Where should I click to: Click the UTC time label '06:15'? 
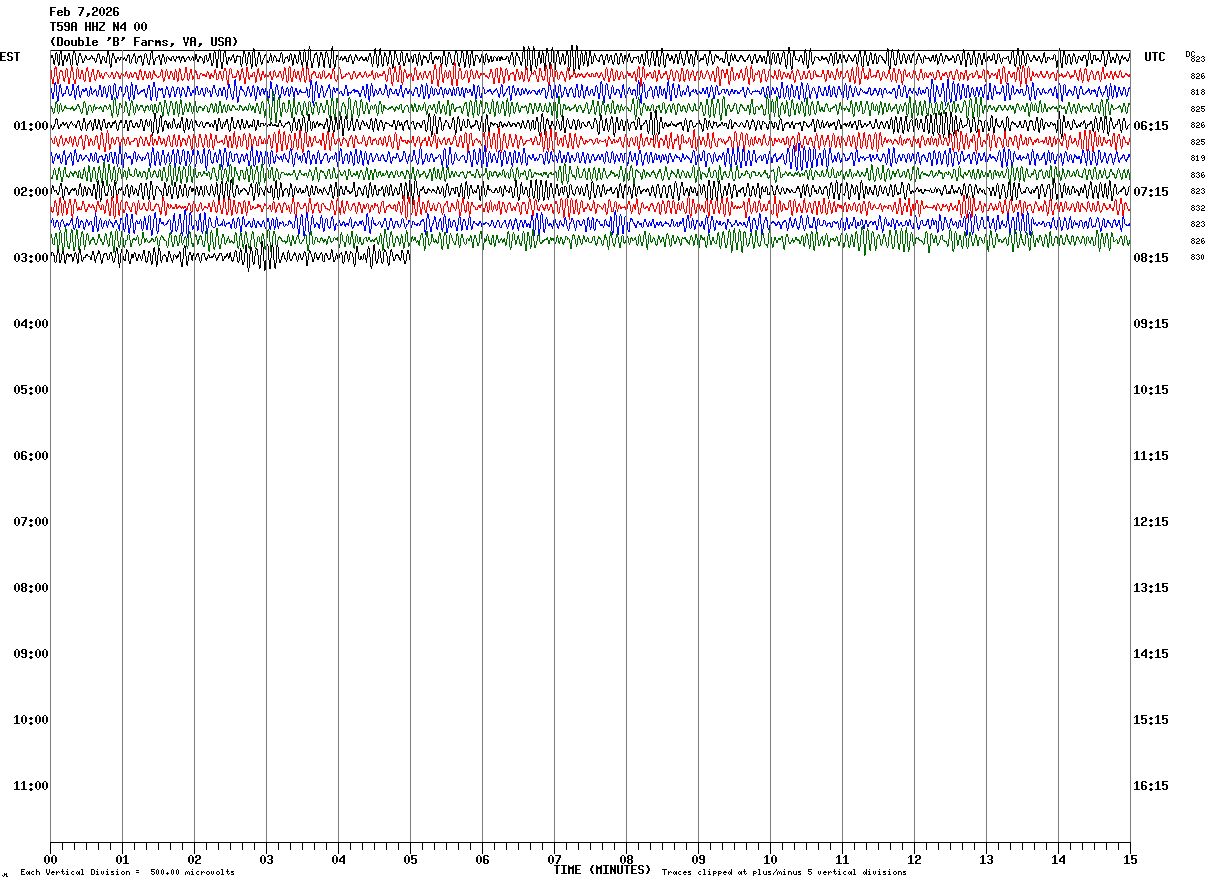click(x=1151, y=126)
